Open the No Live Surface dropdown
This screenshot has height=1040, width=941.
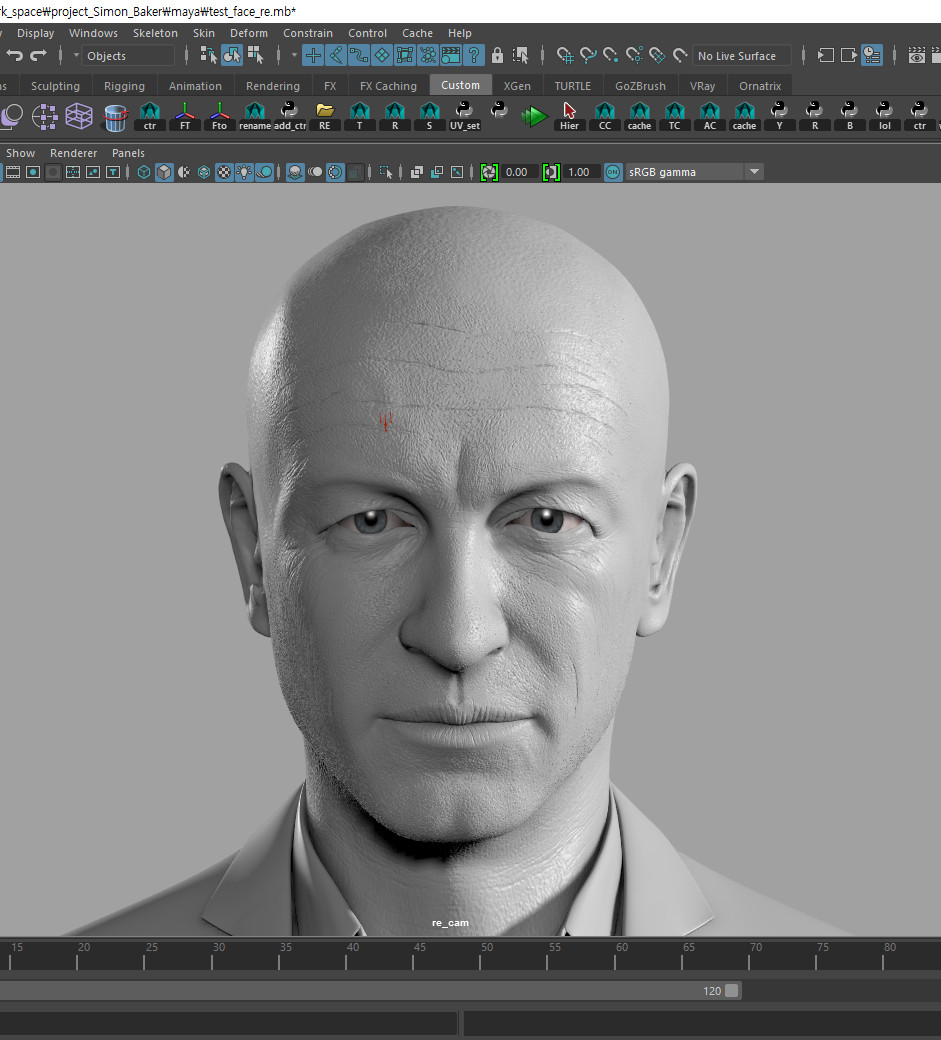(741, 55)
